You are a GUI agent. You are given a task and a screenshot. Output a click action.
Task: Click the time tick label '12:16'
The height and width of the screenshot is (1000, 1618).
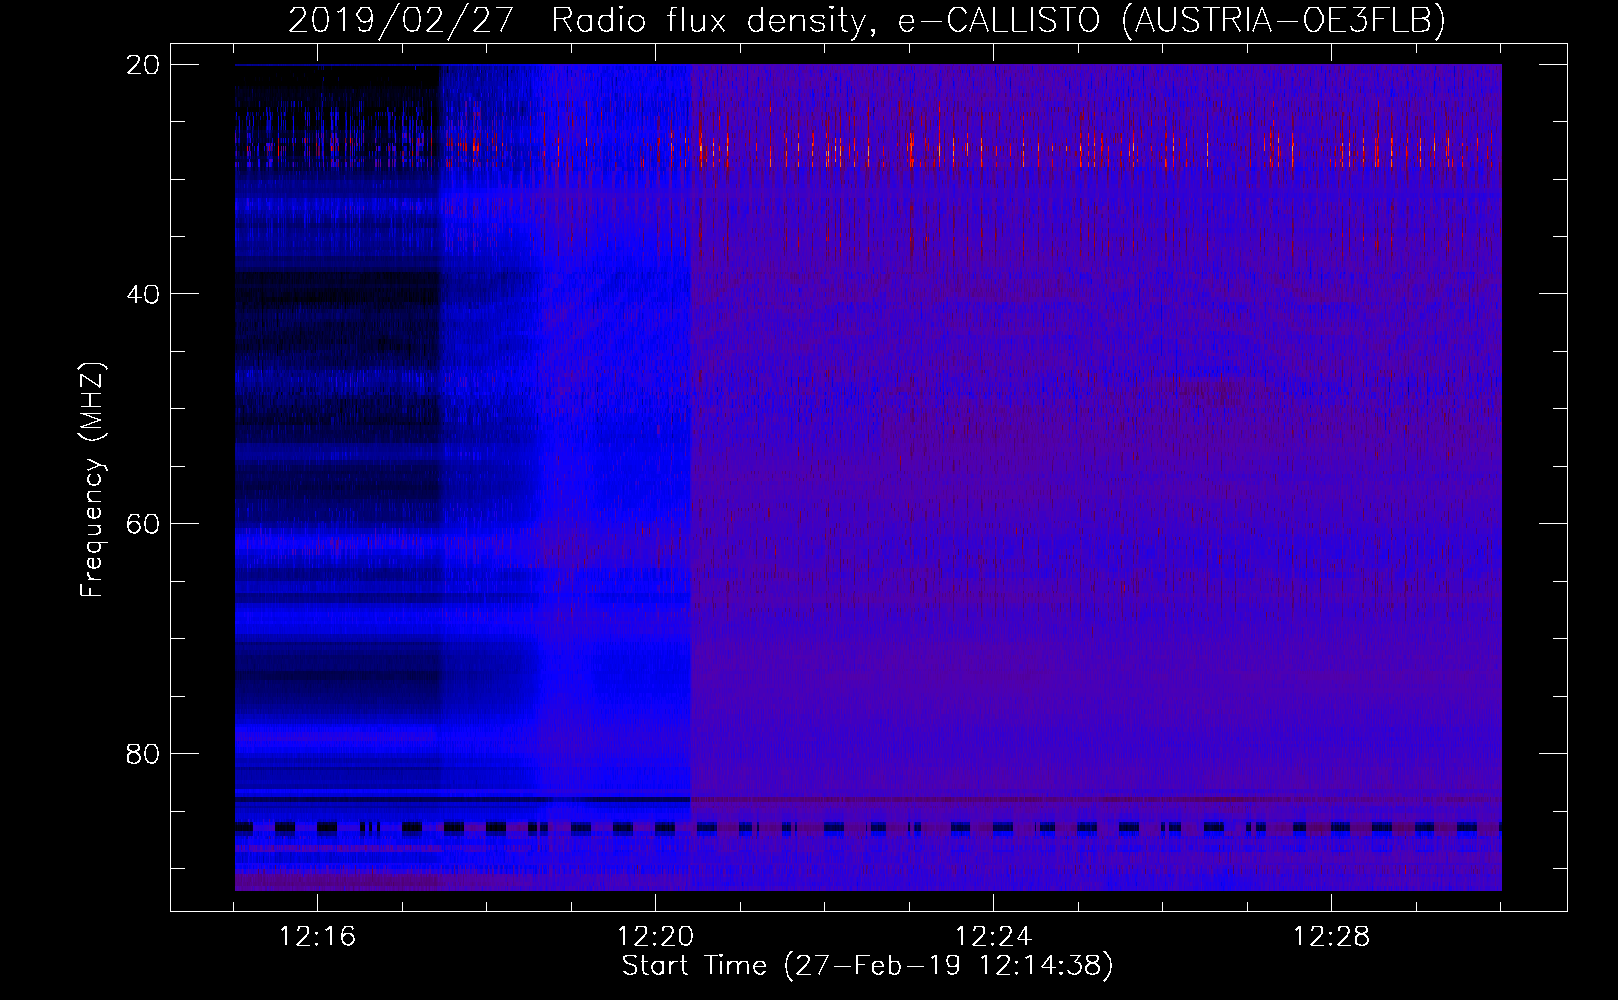click(x=317, y=937)
